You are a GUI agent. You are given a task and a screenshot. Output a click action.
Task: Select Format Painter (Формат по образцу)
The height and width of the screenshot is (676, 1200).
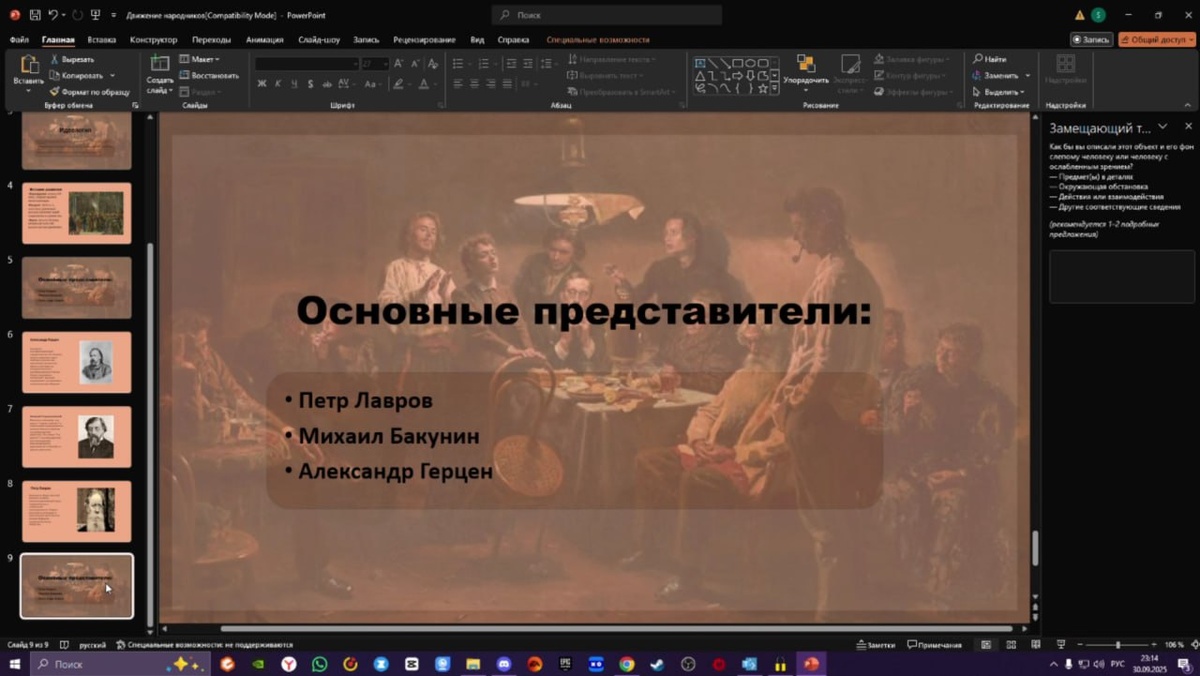pos(90,92)
